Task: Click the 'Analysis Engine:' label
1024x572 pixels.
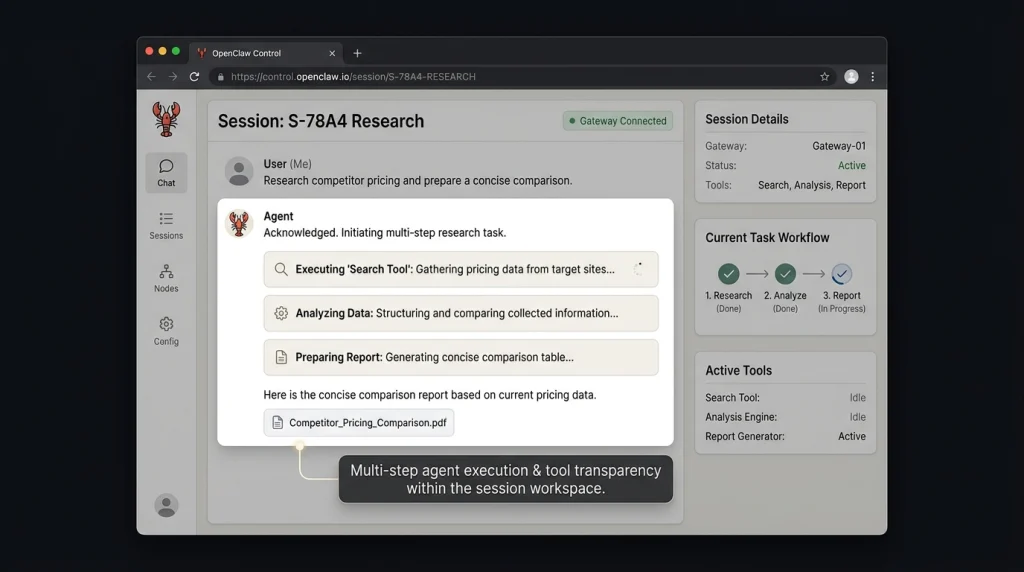Action: click(x=741, y=417)
